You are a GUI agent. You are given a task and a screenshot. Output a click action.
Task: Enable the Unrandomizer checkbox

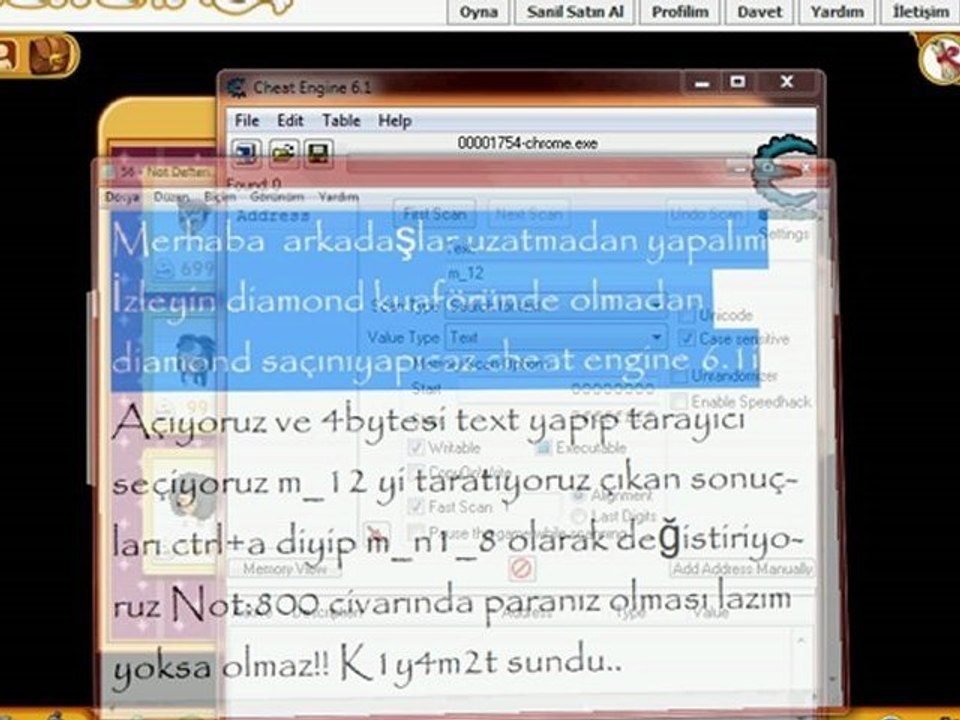679,376
